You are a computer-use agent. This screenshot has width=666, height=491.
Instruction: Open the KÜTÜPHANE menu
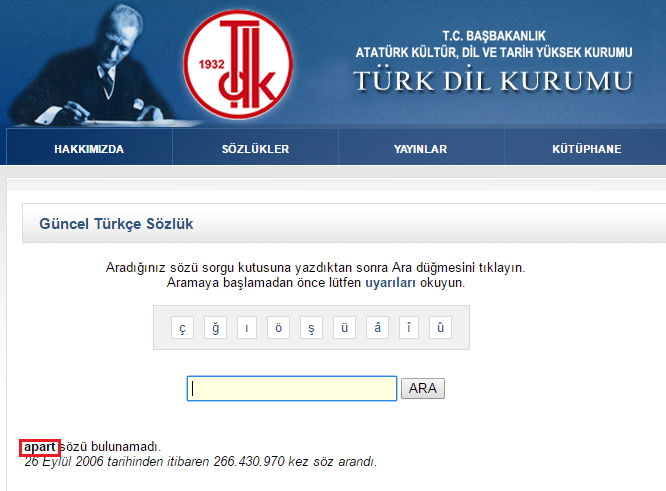point(586,149)
